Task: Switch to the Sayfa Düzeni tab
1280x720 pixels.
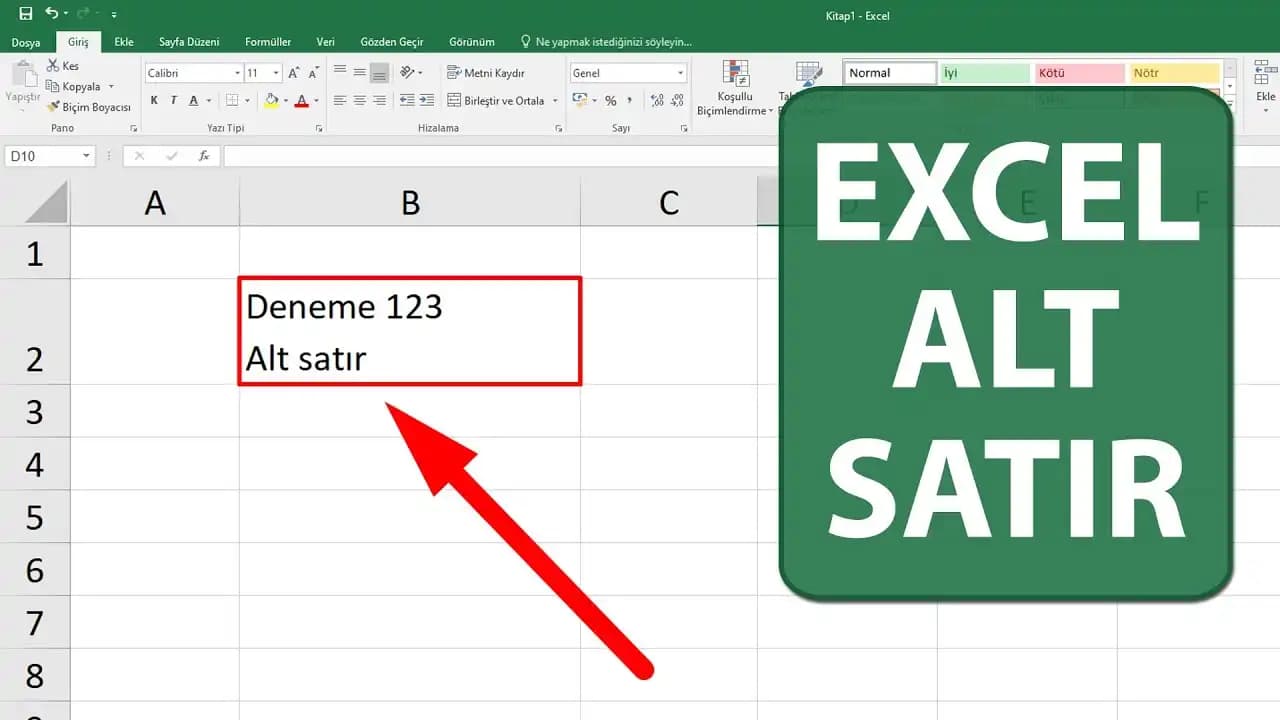Action: 189,42
